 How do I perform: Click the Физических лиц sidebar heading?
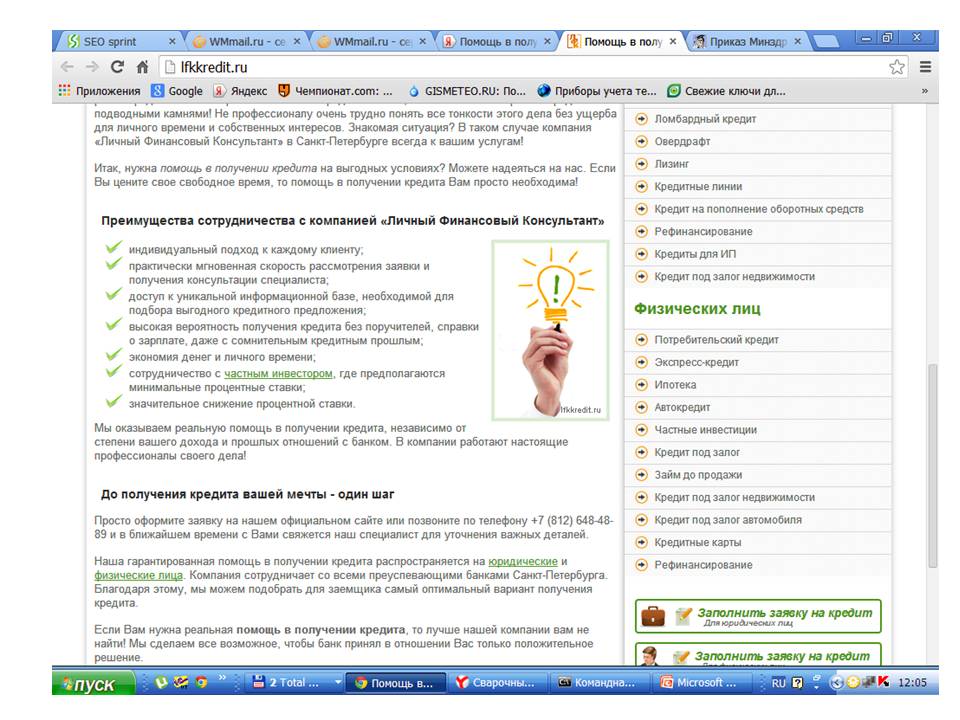pos(697,309)
